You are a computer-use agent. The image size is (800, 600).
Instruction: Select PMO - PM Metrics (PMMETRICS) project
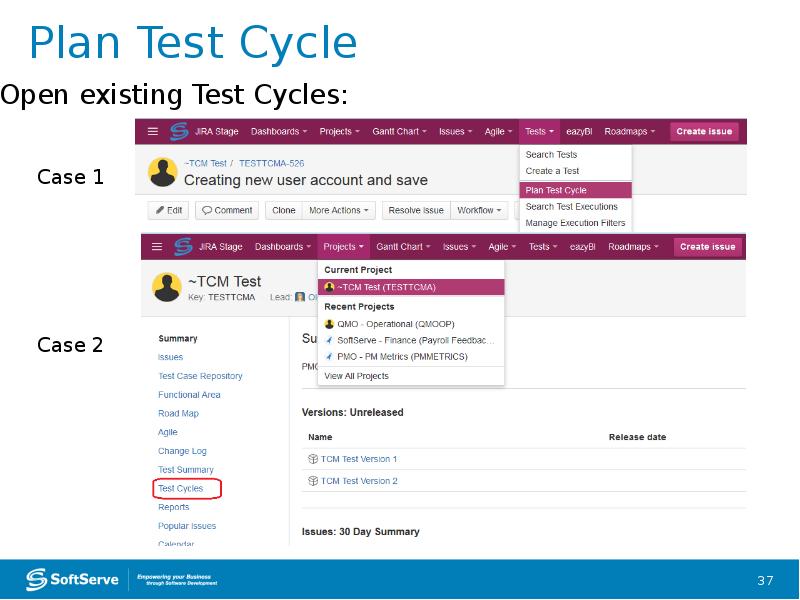pos(411,357)
